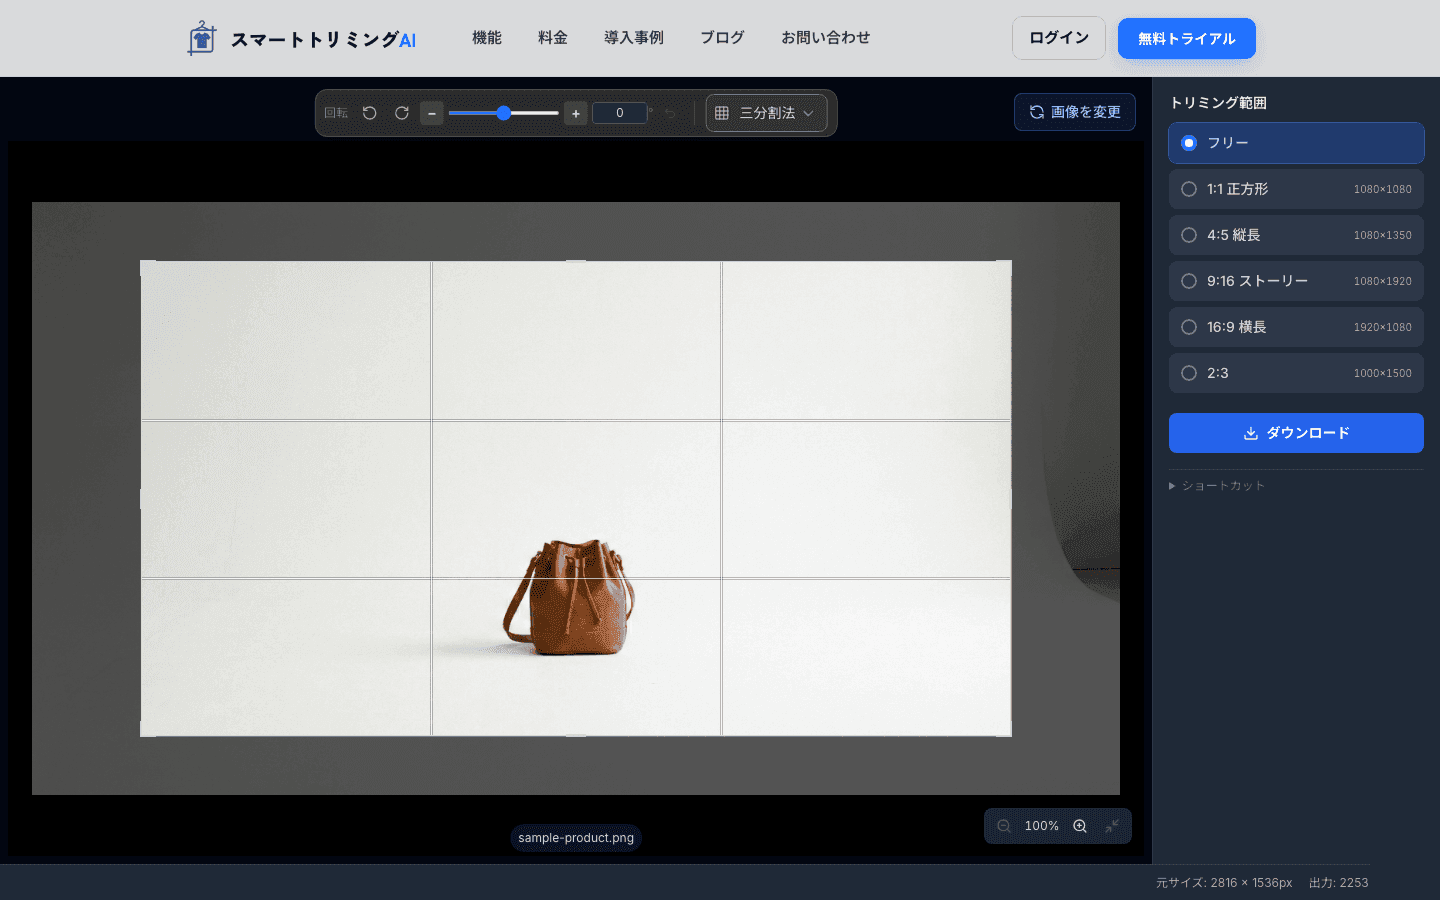Choose the 9:16 ストーリー ratio
The image size is (1440, 900).
click(1296, 281)
